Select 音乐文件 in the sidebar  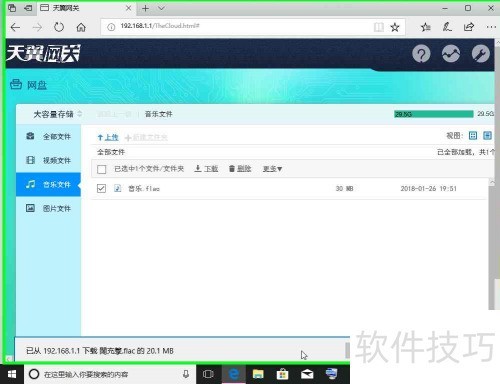pyautogui.click(x=48, y=184)
